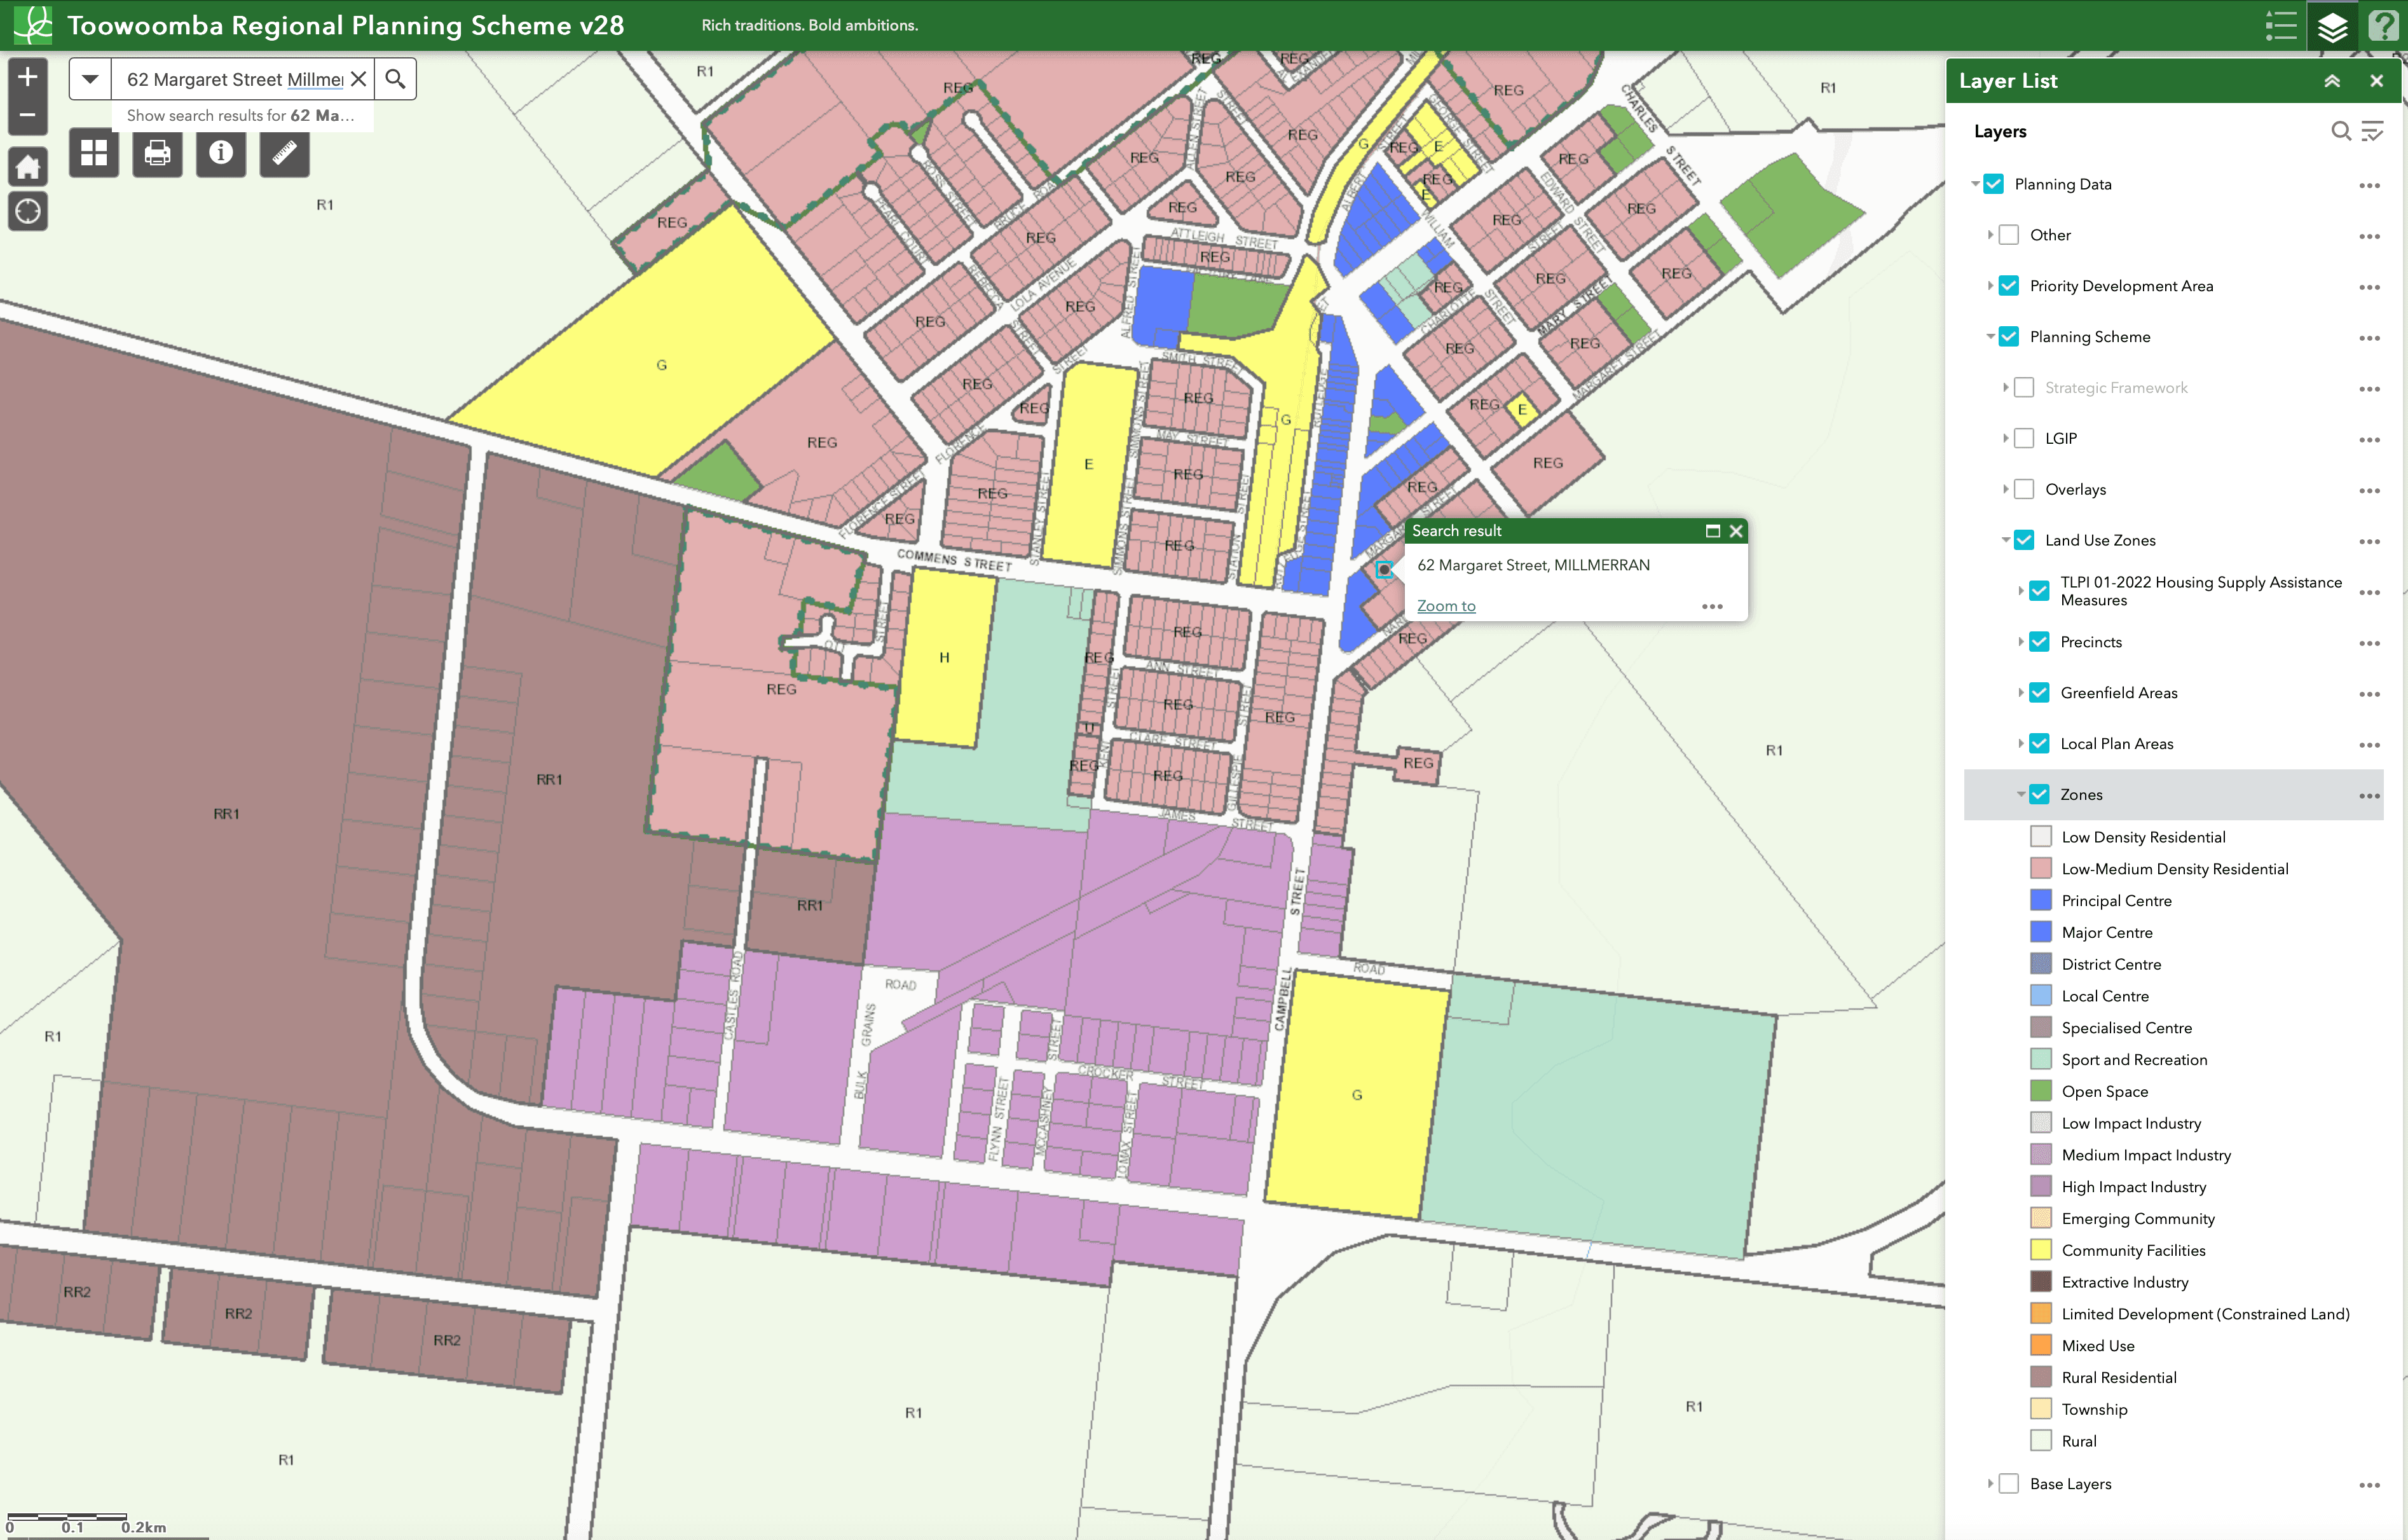The width and height of the screenshot is (2408, 1540).
Task: Collapse the Land Use Zones group
Action: (2006, 540)
